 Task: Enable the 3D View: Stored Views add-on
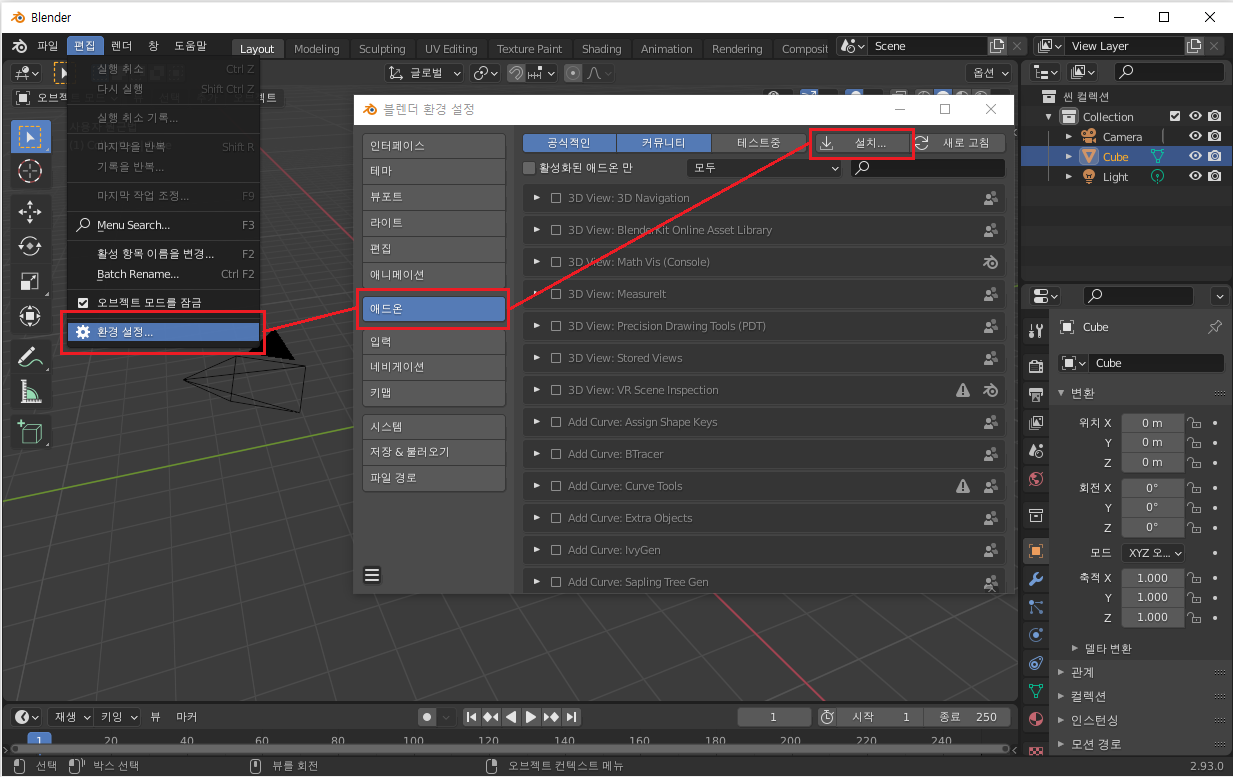pyautogui.click(x=557, y=358)
